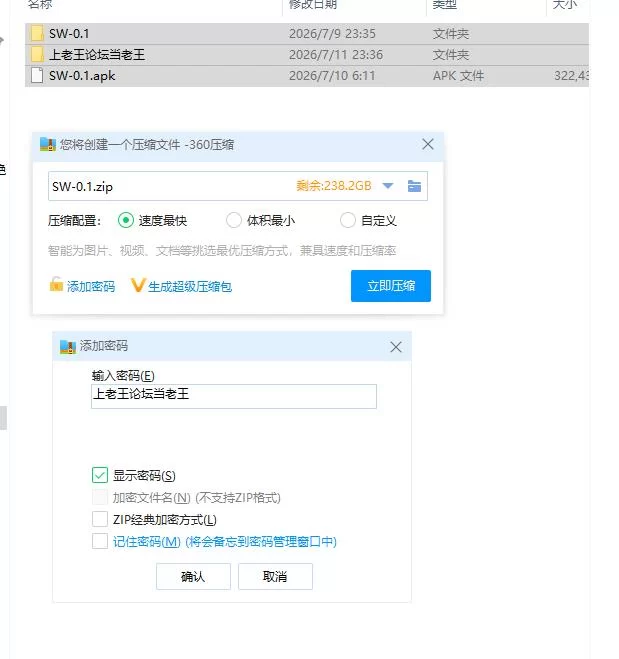This screenshot has height=659, width=619.
Task: Sort by the 名称 column header
Action: coord(40,5)
